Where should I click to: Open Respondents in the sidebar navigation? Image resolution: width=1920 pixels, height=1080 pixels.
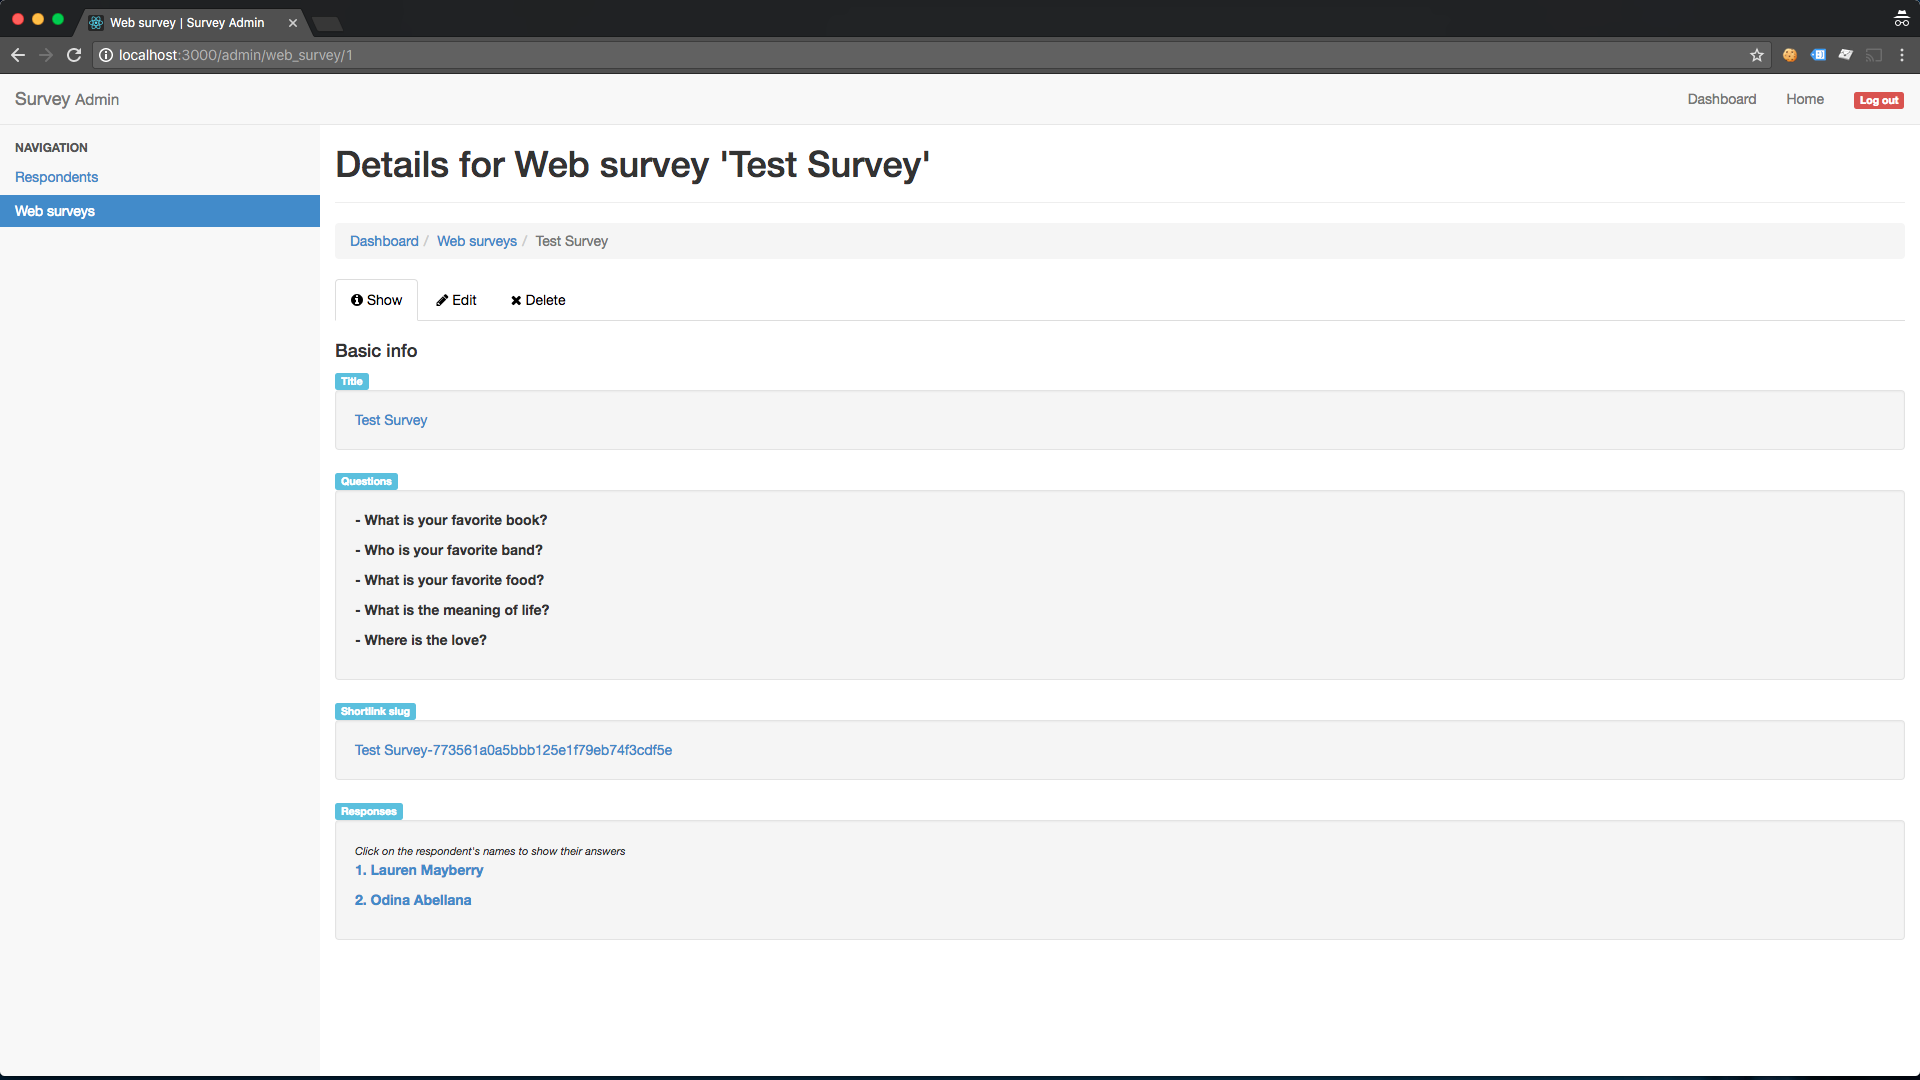click(56, 177)
